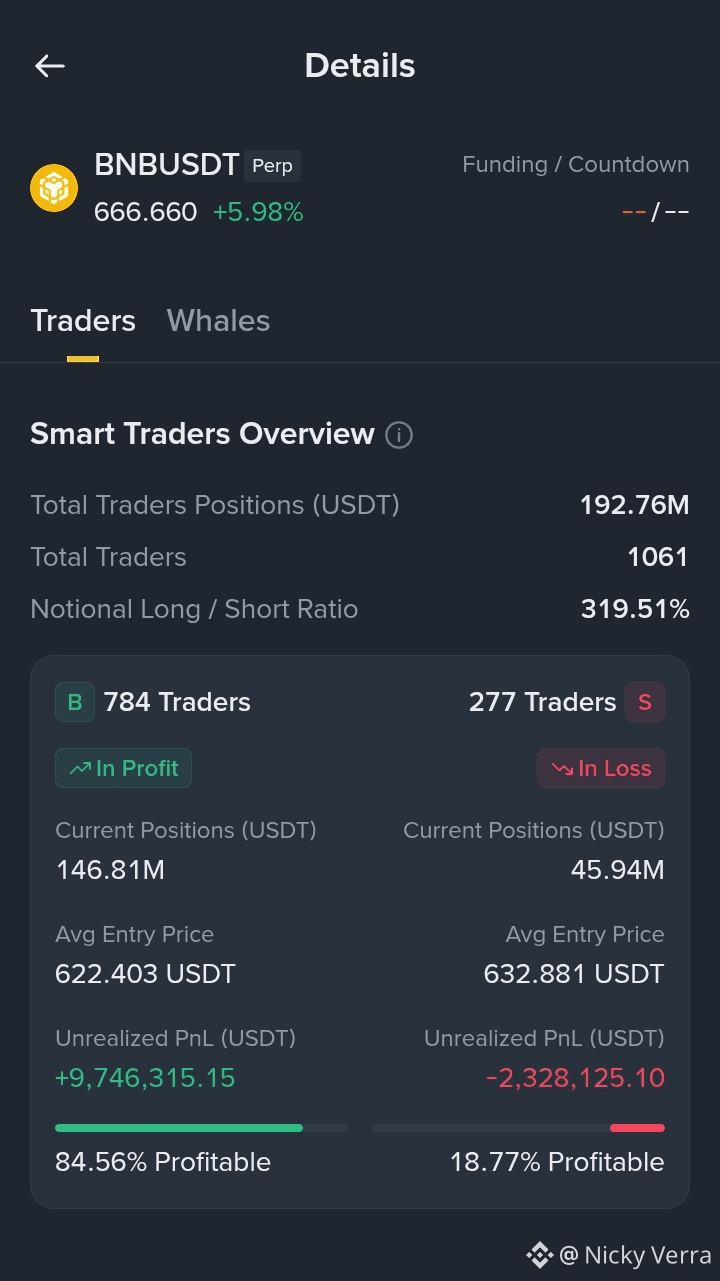720x1281 pixels.
Task: Tap the green B buy badge
Action: [75, 702]
